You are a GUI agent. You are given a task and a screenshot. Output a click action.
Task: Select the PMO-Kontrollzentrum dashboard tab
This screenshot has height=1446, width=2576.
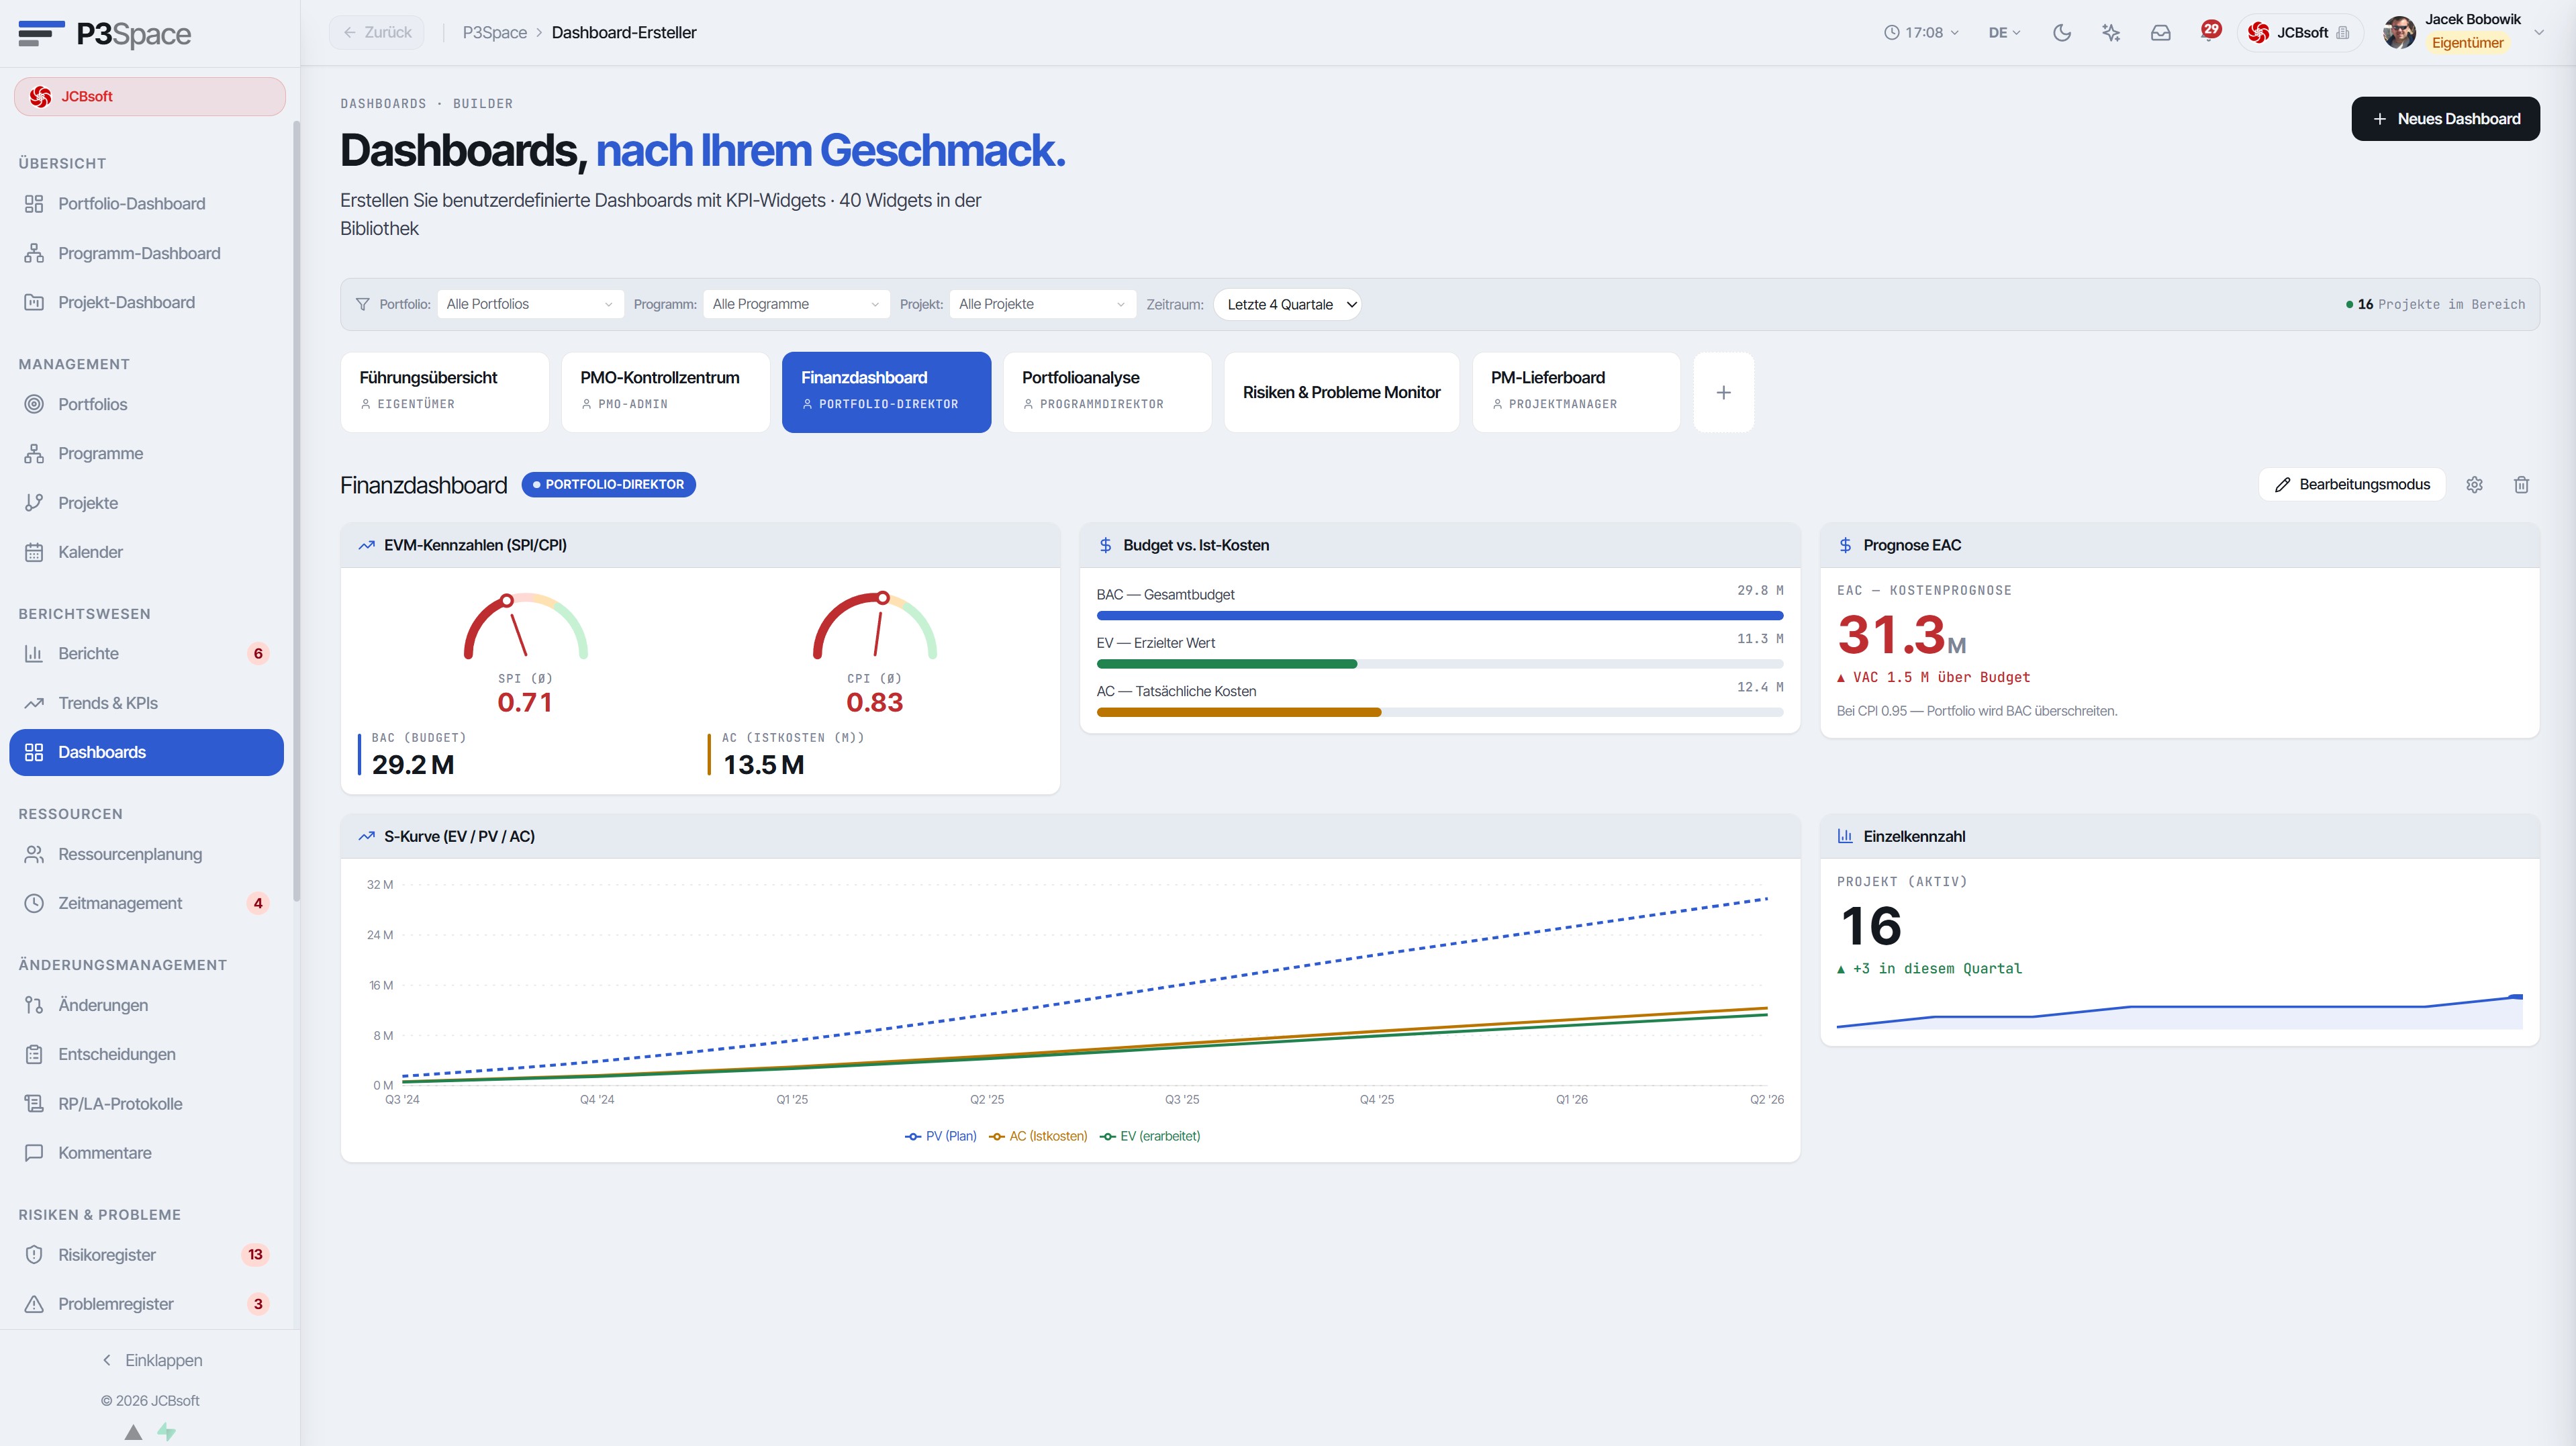(x=666, y=393)
